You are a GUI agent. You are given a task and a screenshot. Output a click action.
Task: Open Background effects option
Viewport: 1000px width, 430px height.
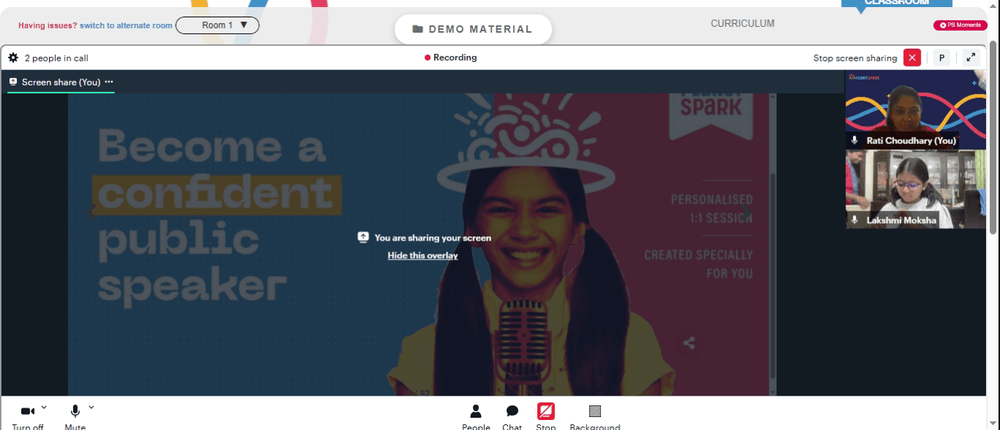pyautogui.click(x=595, y=418)
